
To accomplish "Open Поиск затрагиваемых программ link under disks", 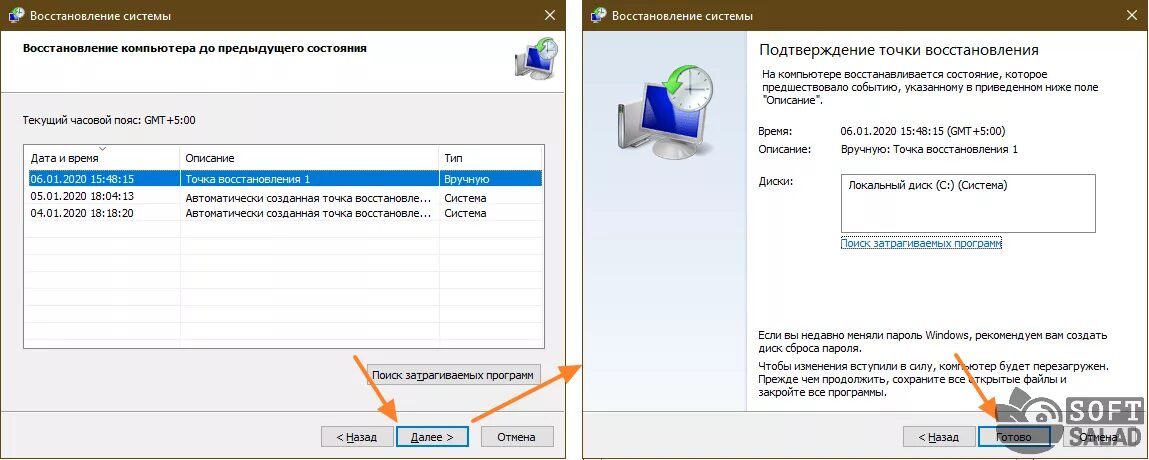I will (921, 243).
